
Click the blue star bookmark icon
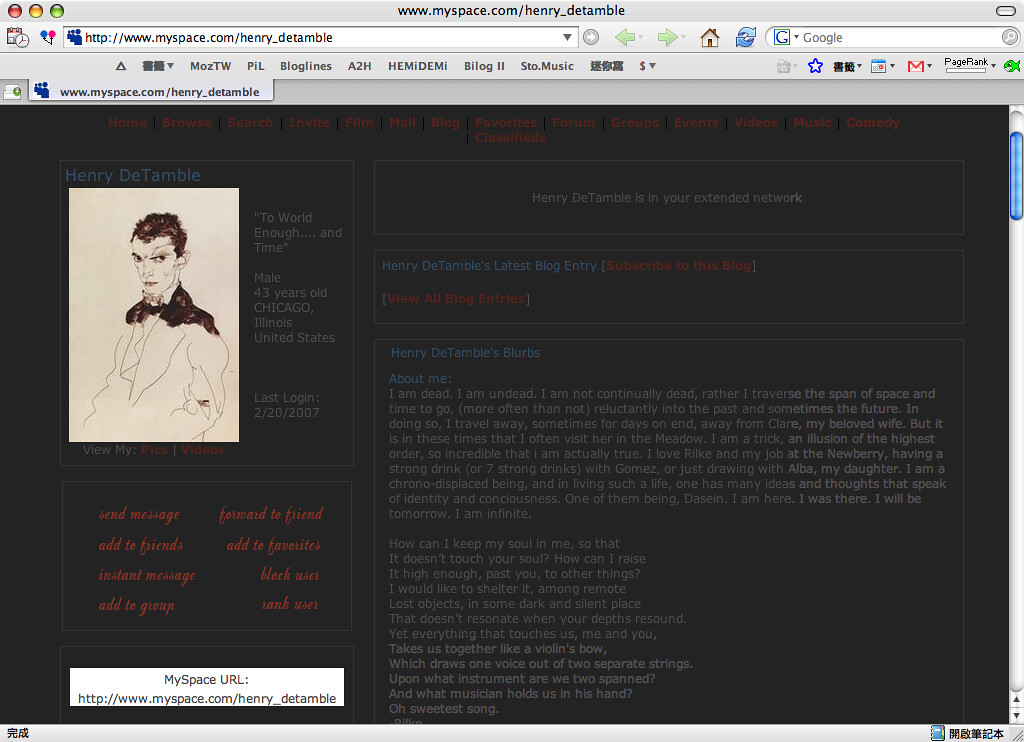click(x=815, y=66)
